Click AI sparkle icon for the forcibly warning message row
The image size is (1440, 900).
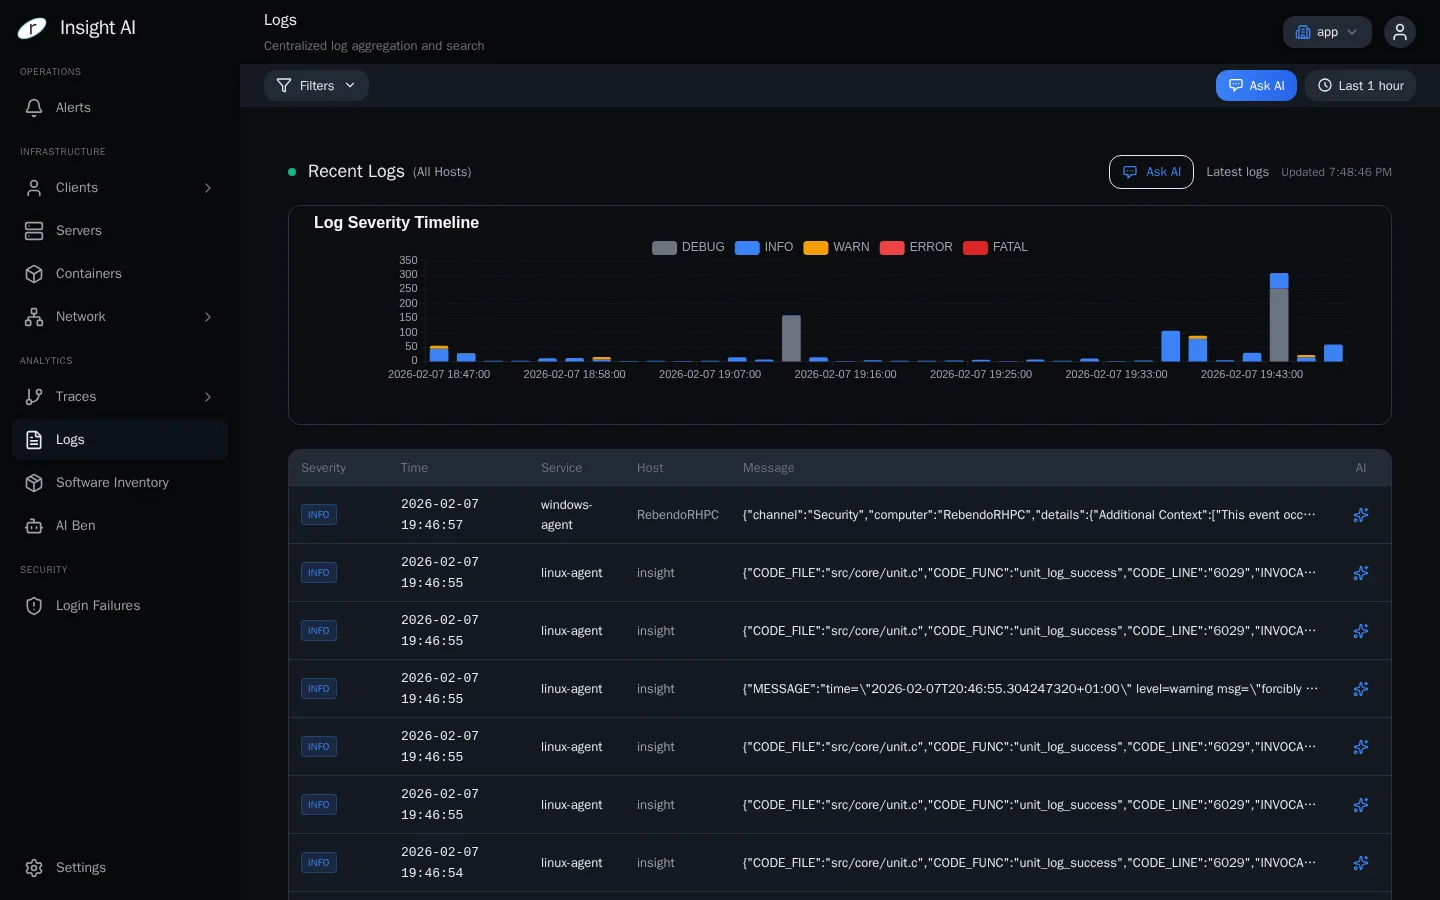point(1361,689)
